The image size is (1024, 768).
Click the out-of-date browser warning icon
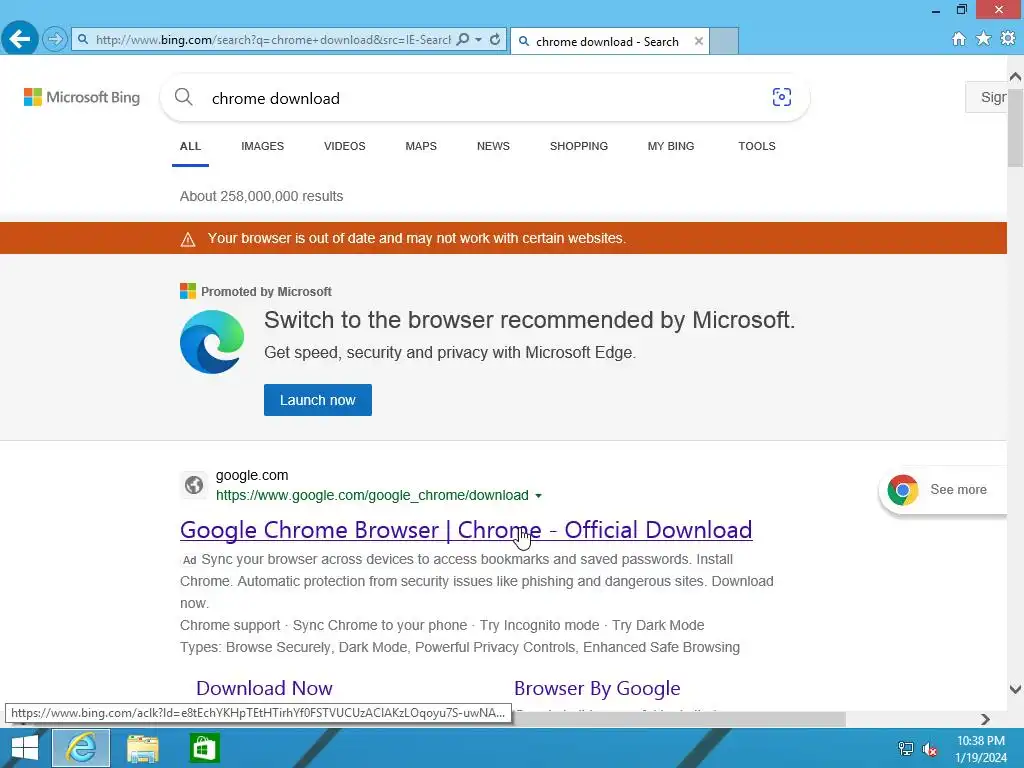[x=187, y=239]
